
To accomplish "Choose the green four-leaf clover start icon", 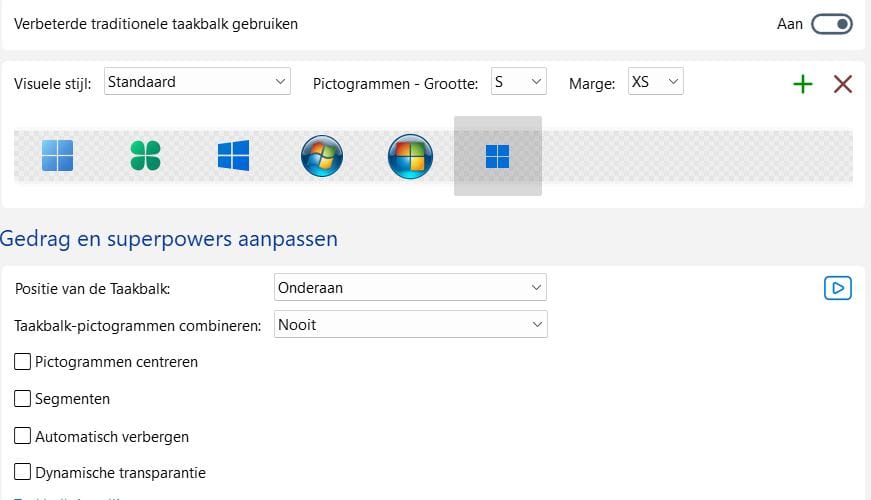I will (146, 156).
